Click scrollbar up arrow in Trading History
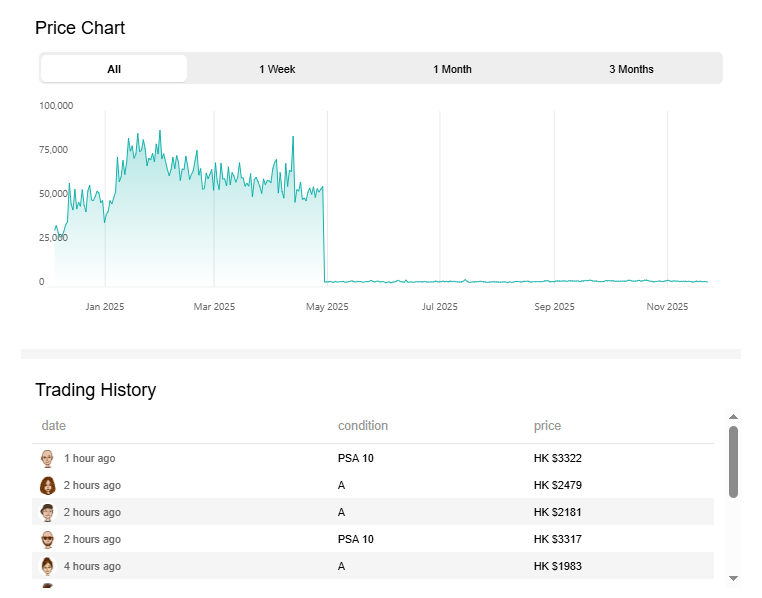The width and height of the screenshot is (762, 598). point(733,417)
